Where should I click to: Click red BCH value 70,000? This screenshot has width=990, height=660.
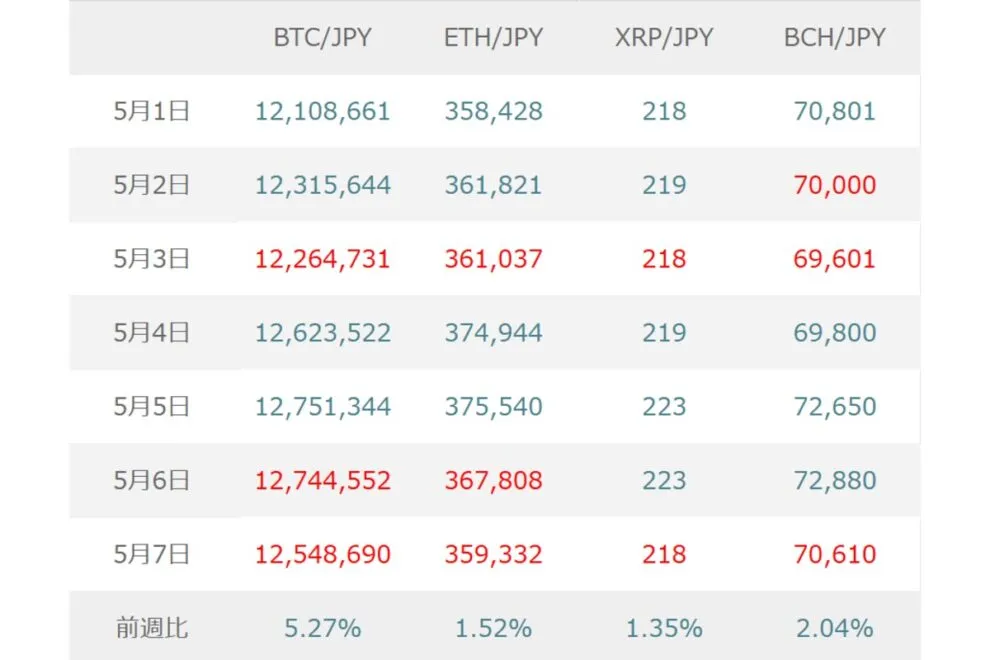coord(835,185)
